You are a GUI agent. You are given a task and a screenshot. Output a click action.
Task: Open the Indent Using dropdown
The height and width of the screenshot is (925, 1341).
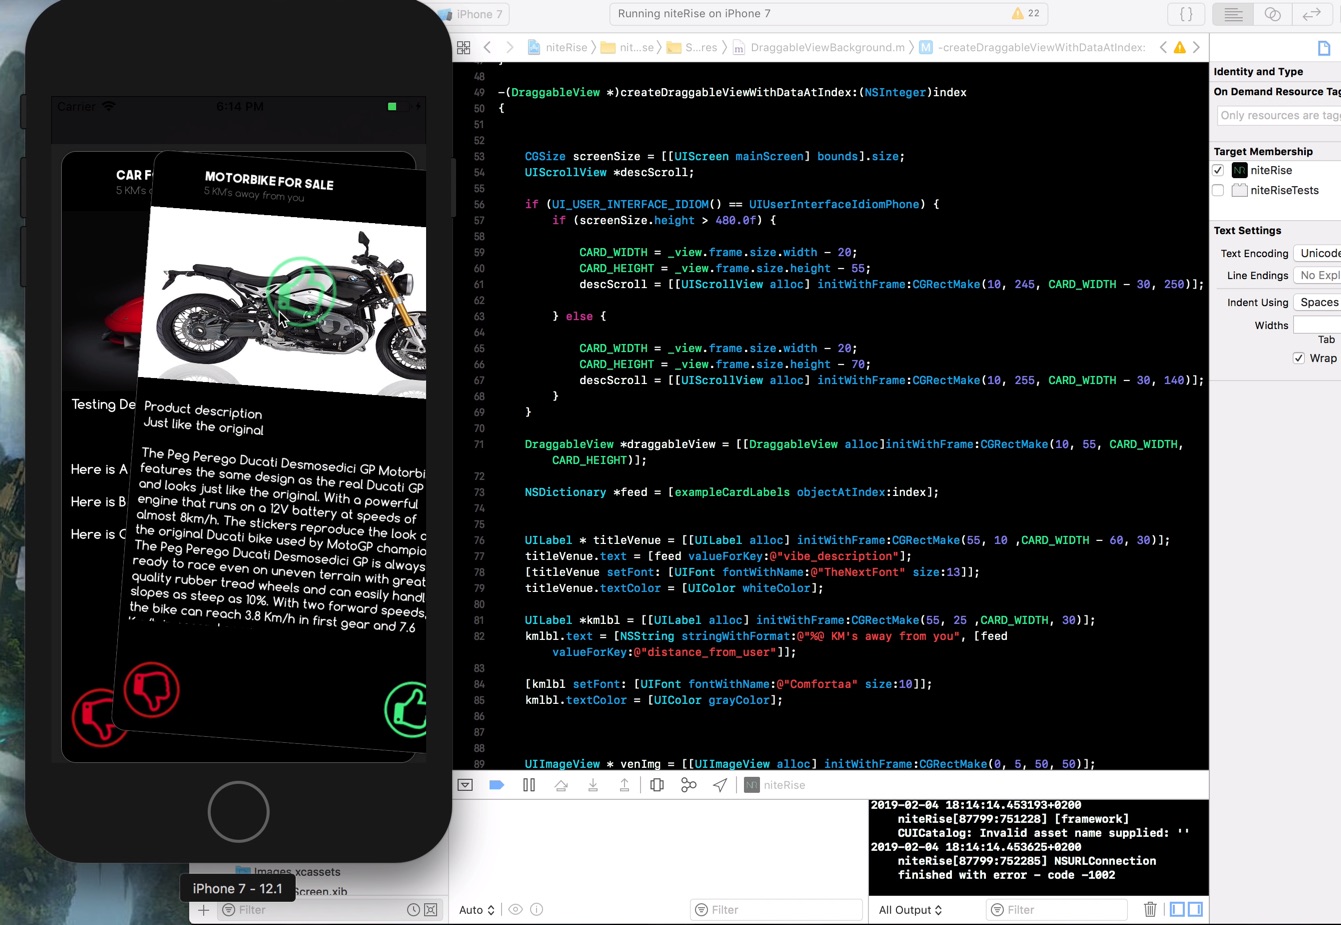1317,303
